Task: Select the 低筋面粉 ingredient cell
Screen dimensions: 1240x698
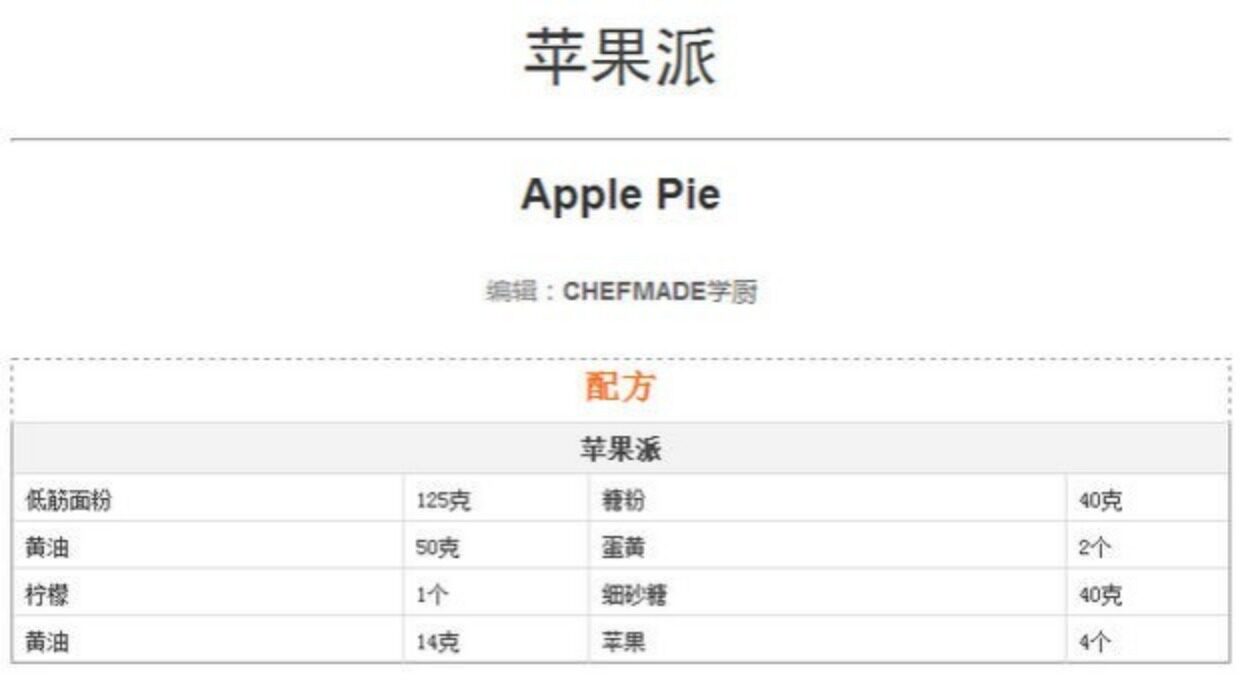Action: coord(68,501)
